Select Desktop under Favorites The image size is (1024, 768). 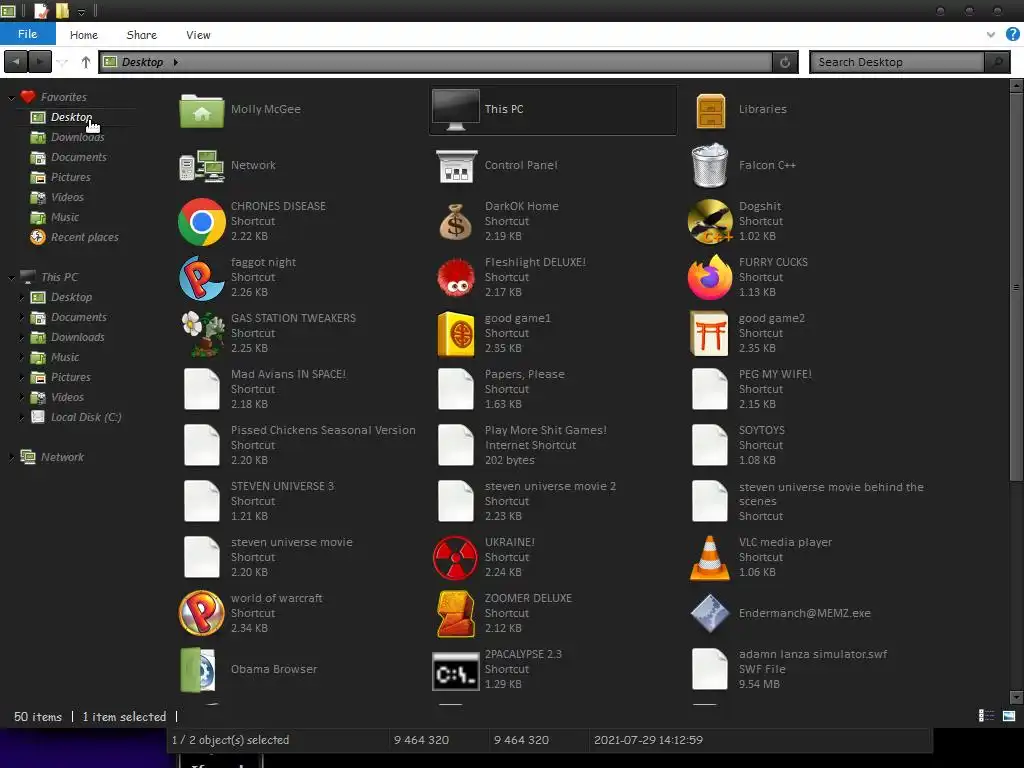[x=71, y=117]
